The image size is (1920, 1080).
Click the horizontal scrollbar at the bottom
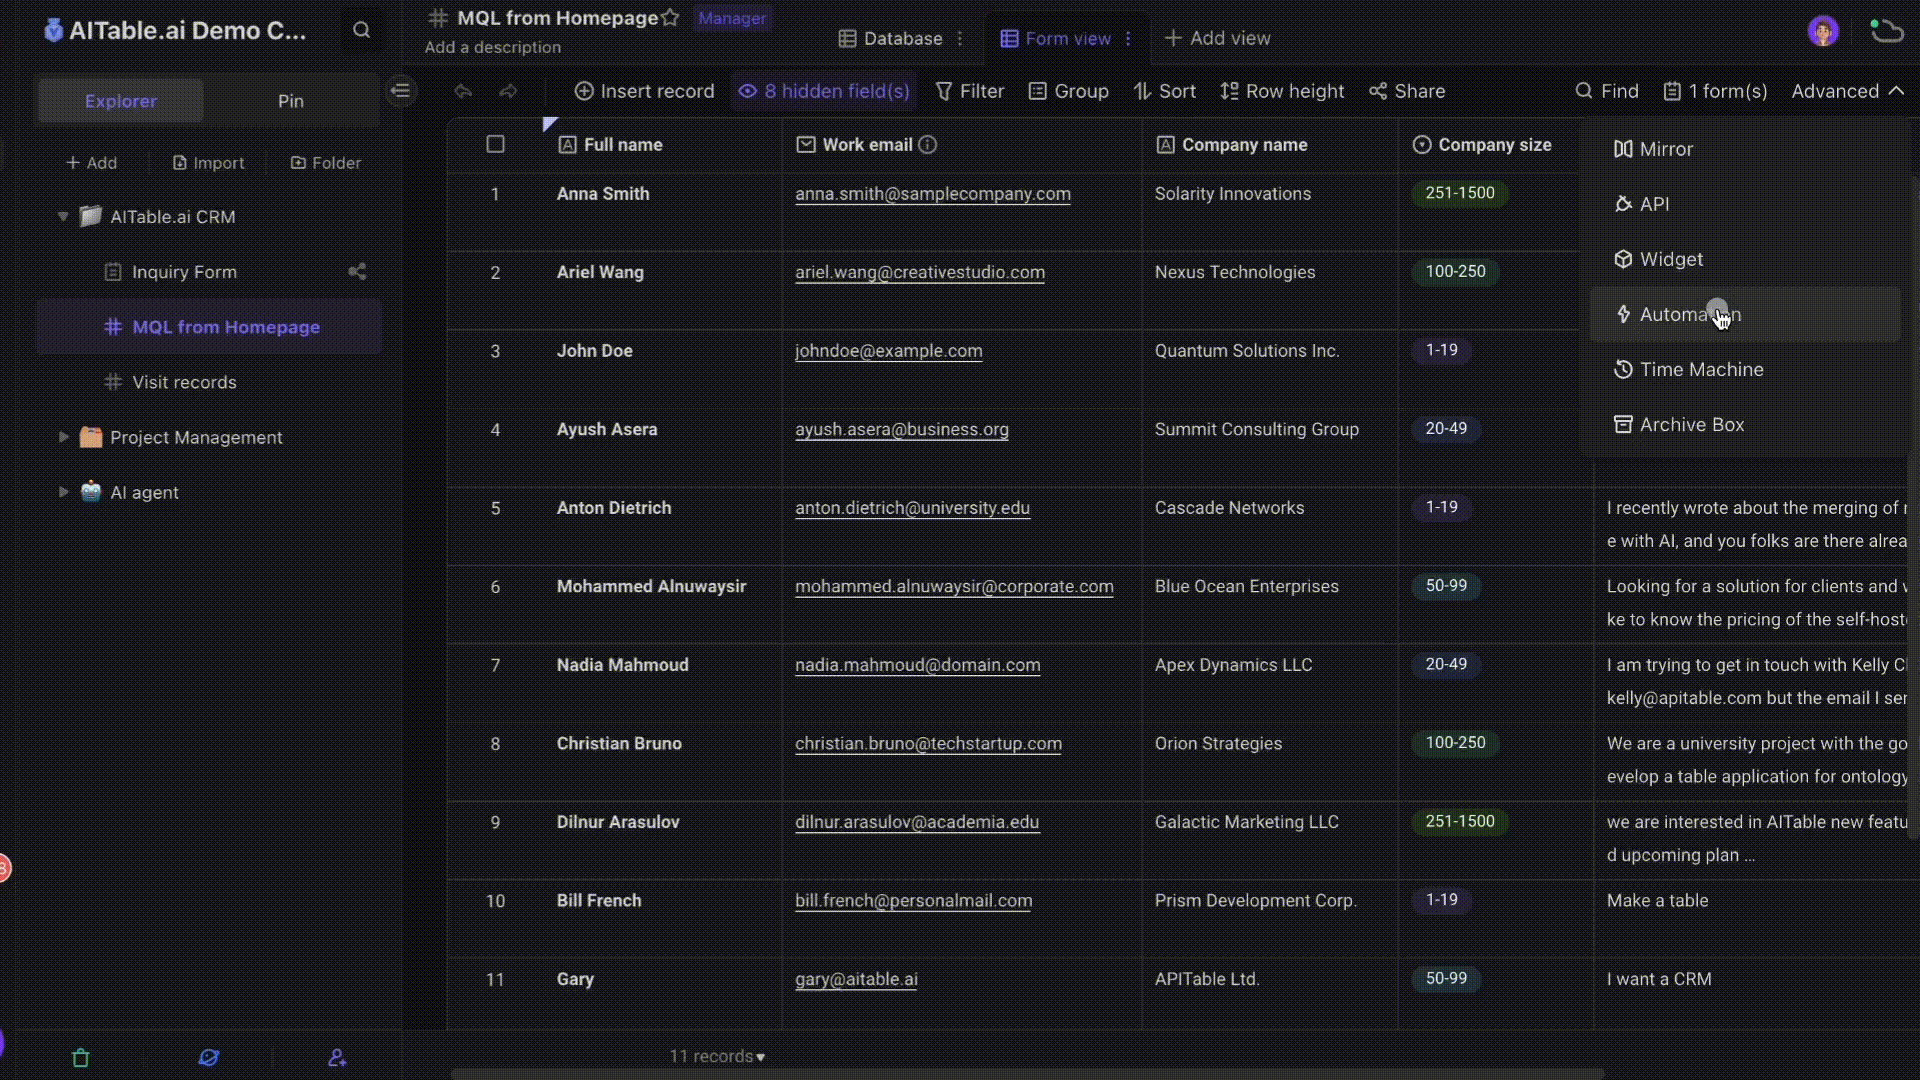(x=1028, y=1074)
